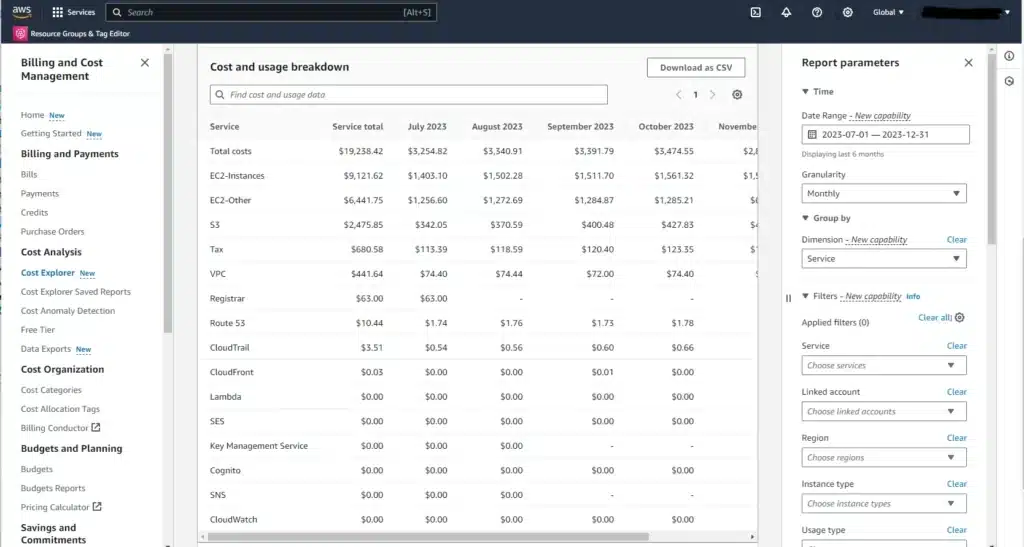This screenshot has width=1024, height=547.
Task: Open the Services grid menu
Action: pos(73,12)
